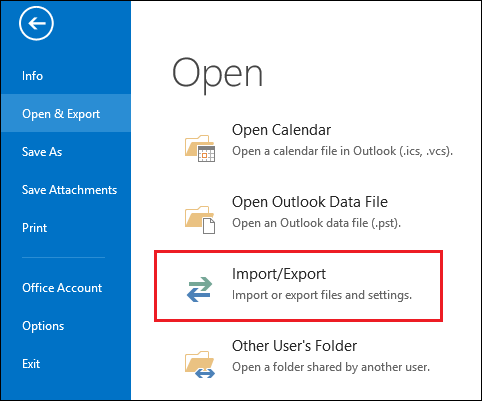
Task: Click 'Import or export files and settings' description
Action: 322,295
